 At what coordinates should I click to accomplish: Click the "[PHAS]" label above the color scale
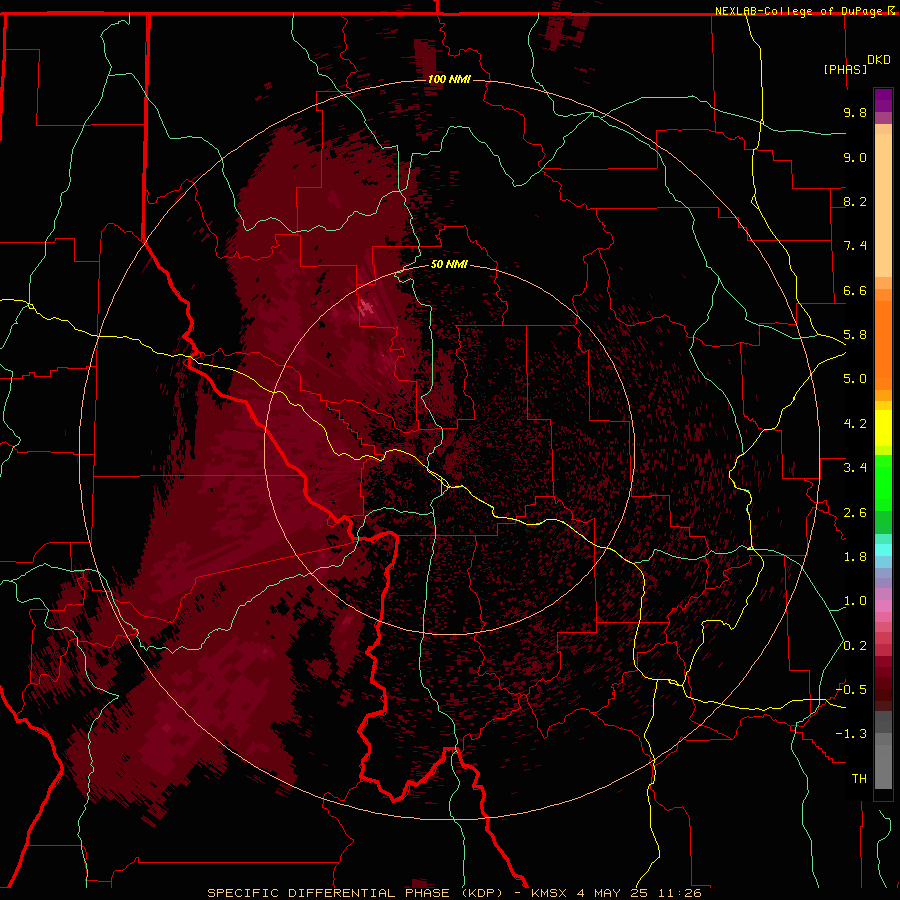(x=845, y=69)
